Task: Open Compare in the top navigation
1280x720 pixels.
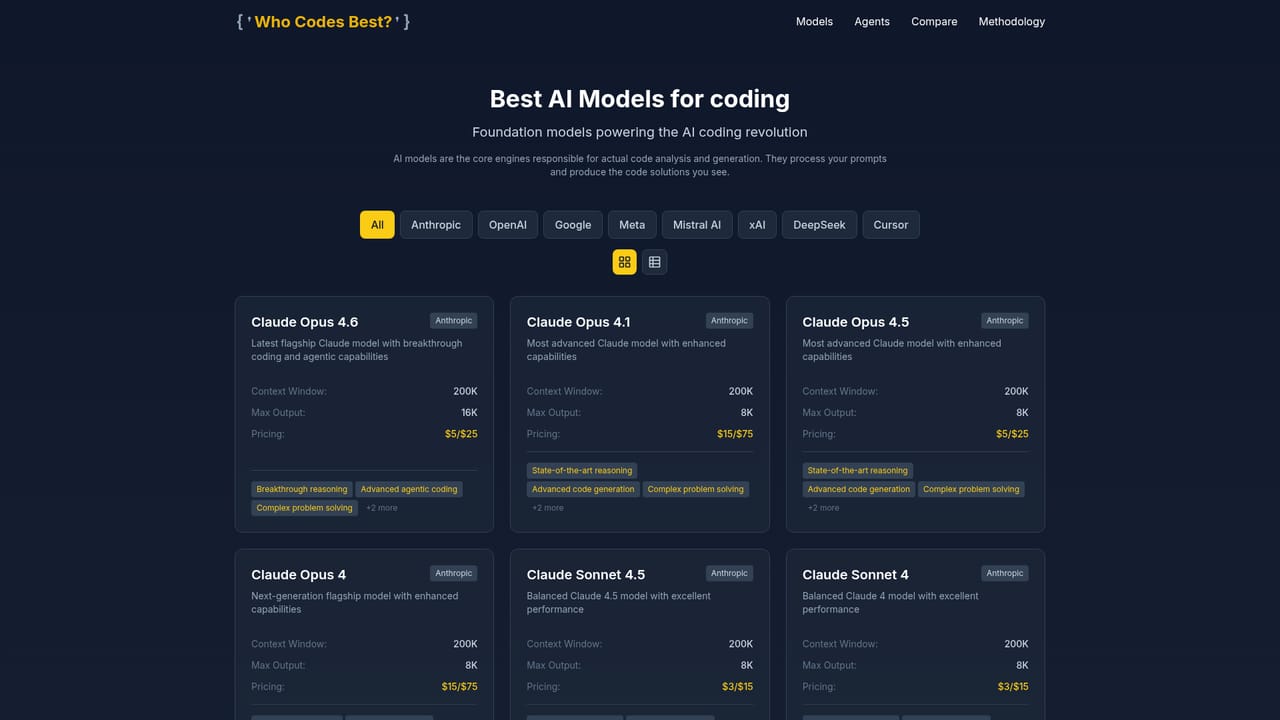Action: (x=934, y=21)
